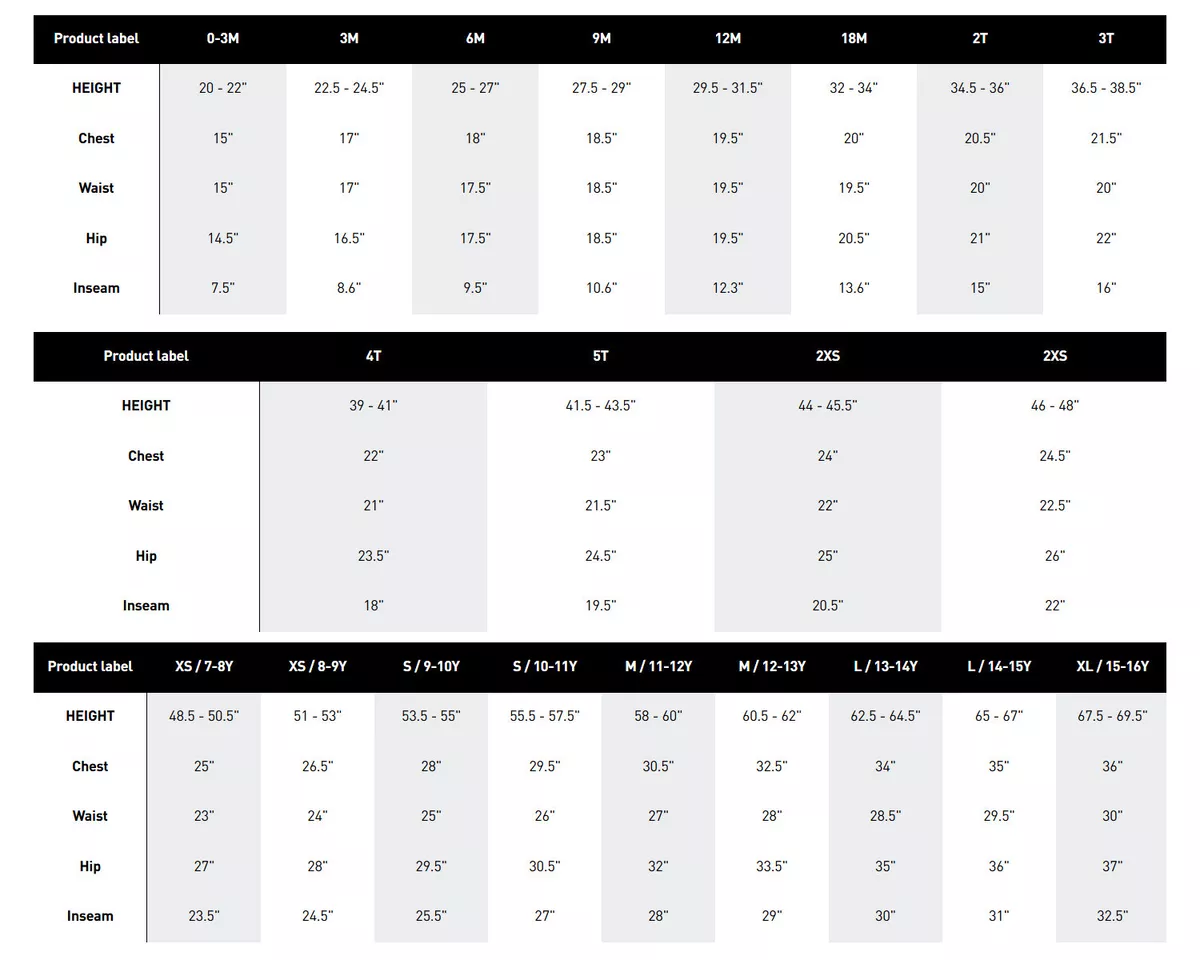1200x960 pixels.
Task: Click the S / 10-11Y header
Action: click(x=544, y=666)
